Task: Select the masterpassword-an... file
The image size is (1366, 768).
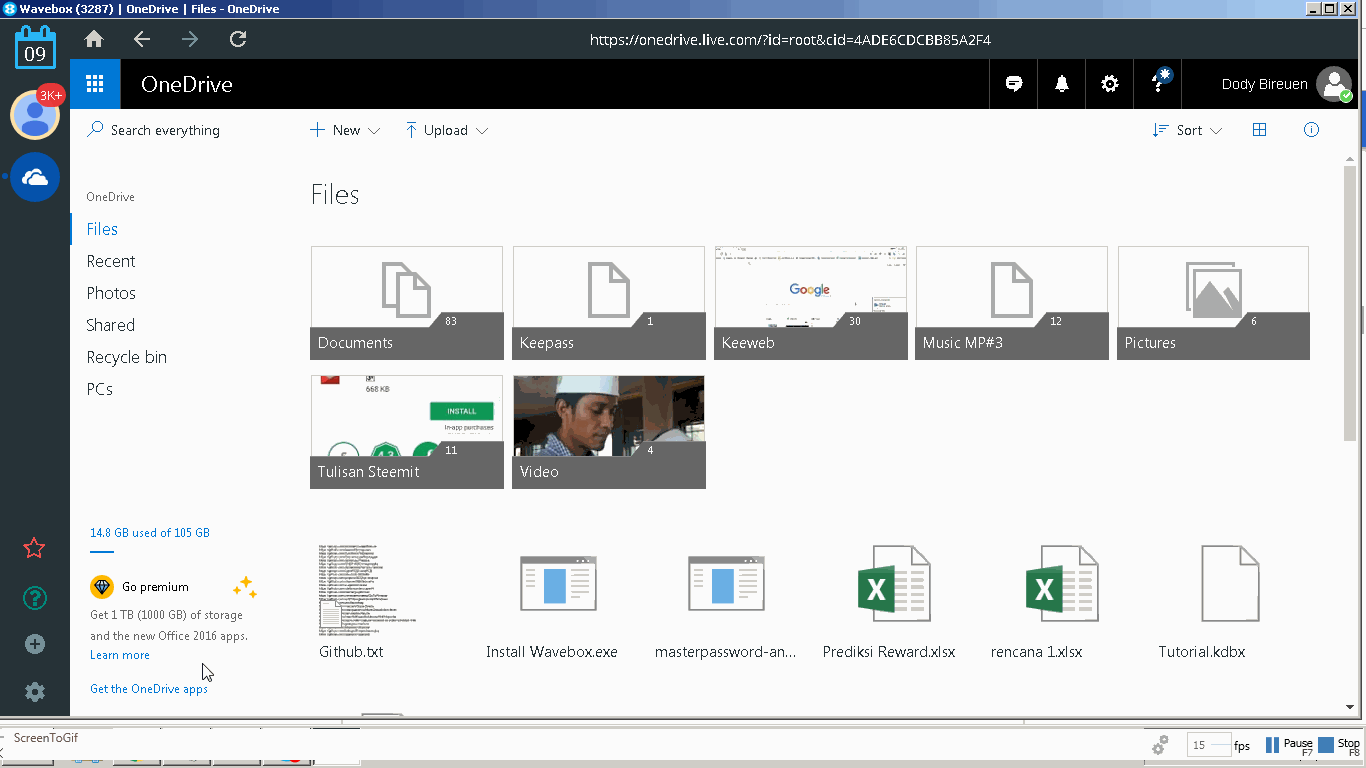Action: coord(726,603)
